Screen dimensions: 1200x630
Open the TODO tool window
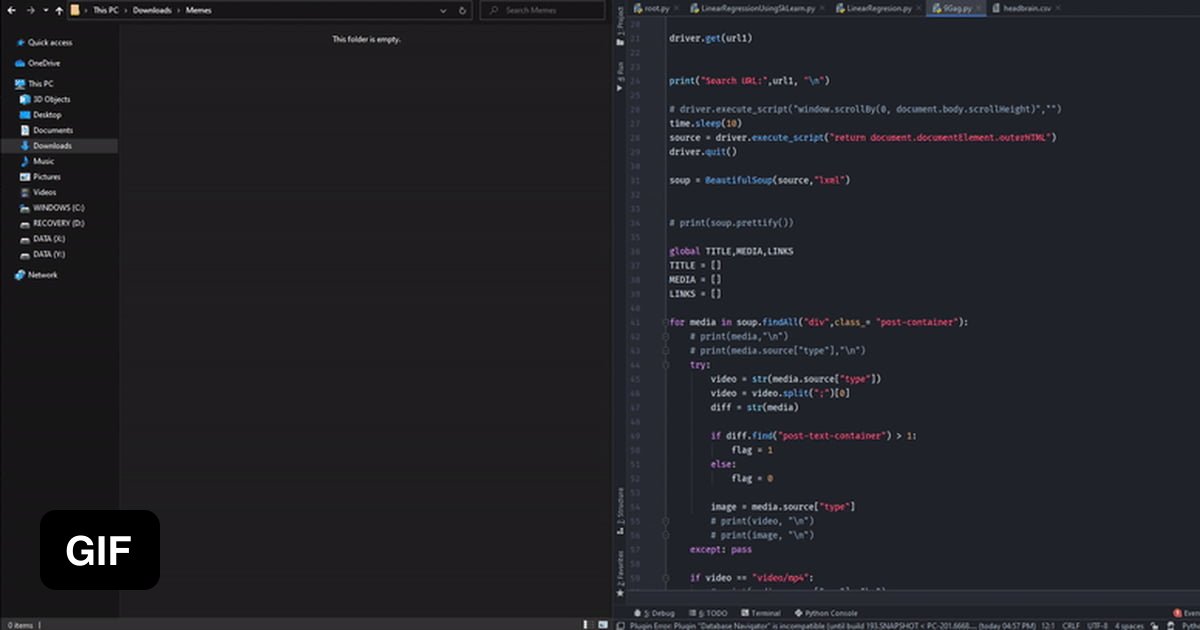click(x=713, y=613)
